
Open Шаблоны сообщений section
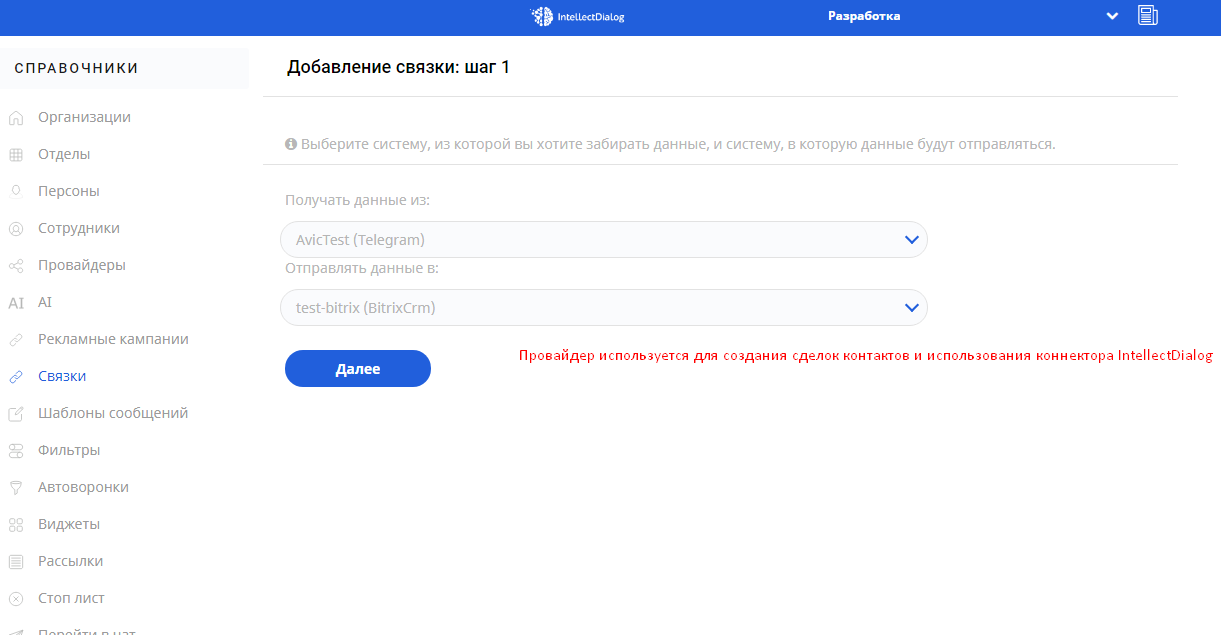tap(113, 413)
